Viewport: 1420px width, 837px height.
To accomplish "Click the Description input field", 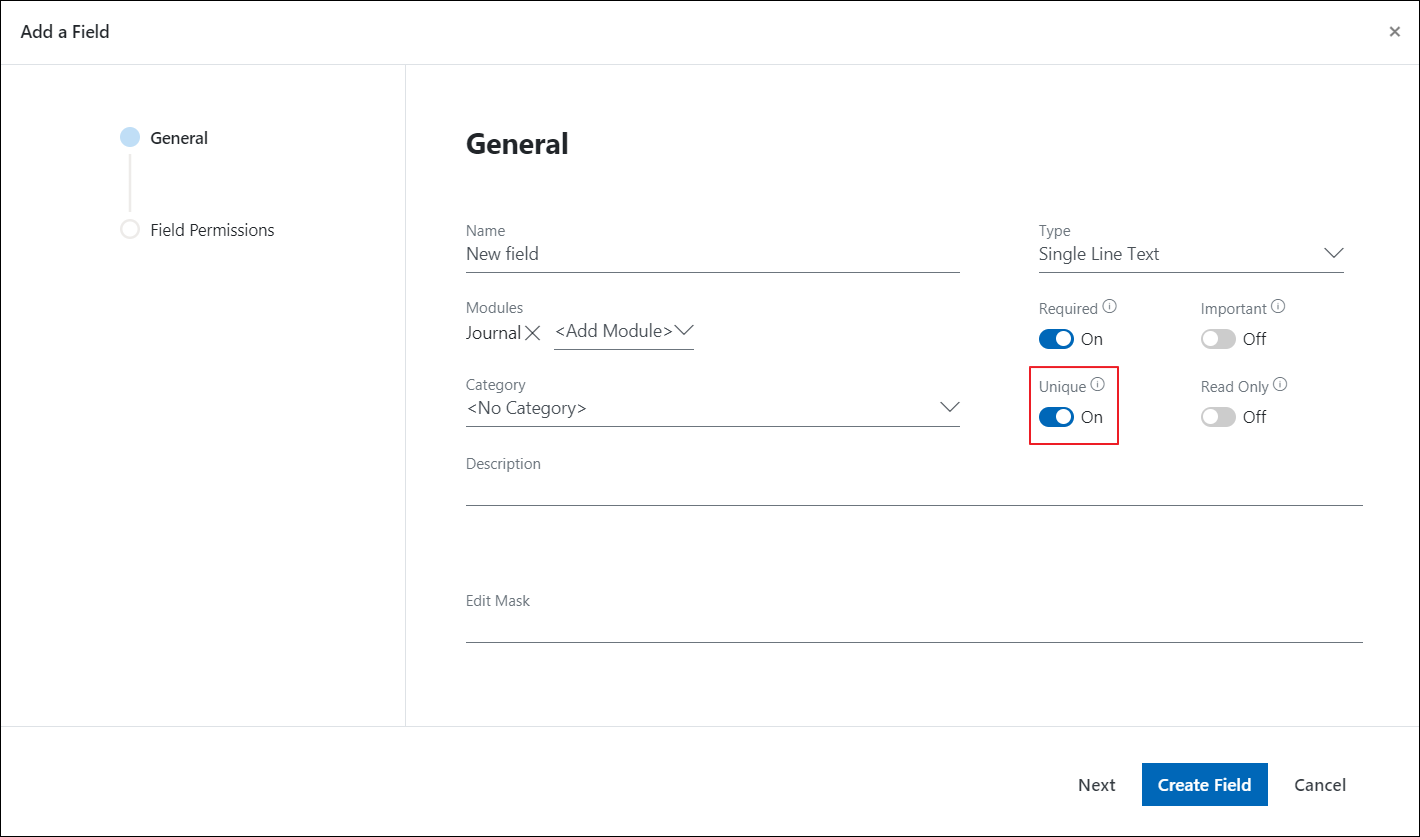I will coord(914,490).
